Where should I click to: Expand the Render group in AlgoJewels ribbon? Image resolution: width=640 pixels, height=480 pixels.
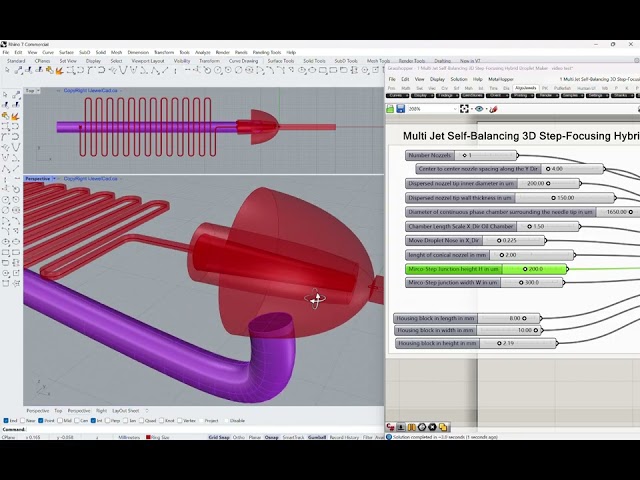[x=547, y=96]
